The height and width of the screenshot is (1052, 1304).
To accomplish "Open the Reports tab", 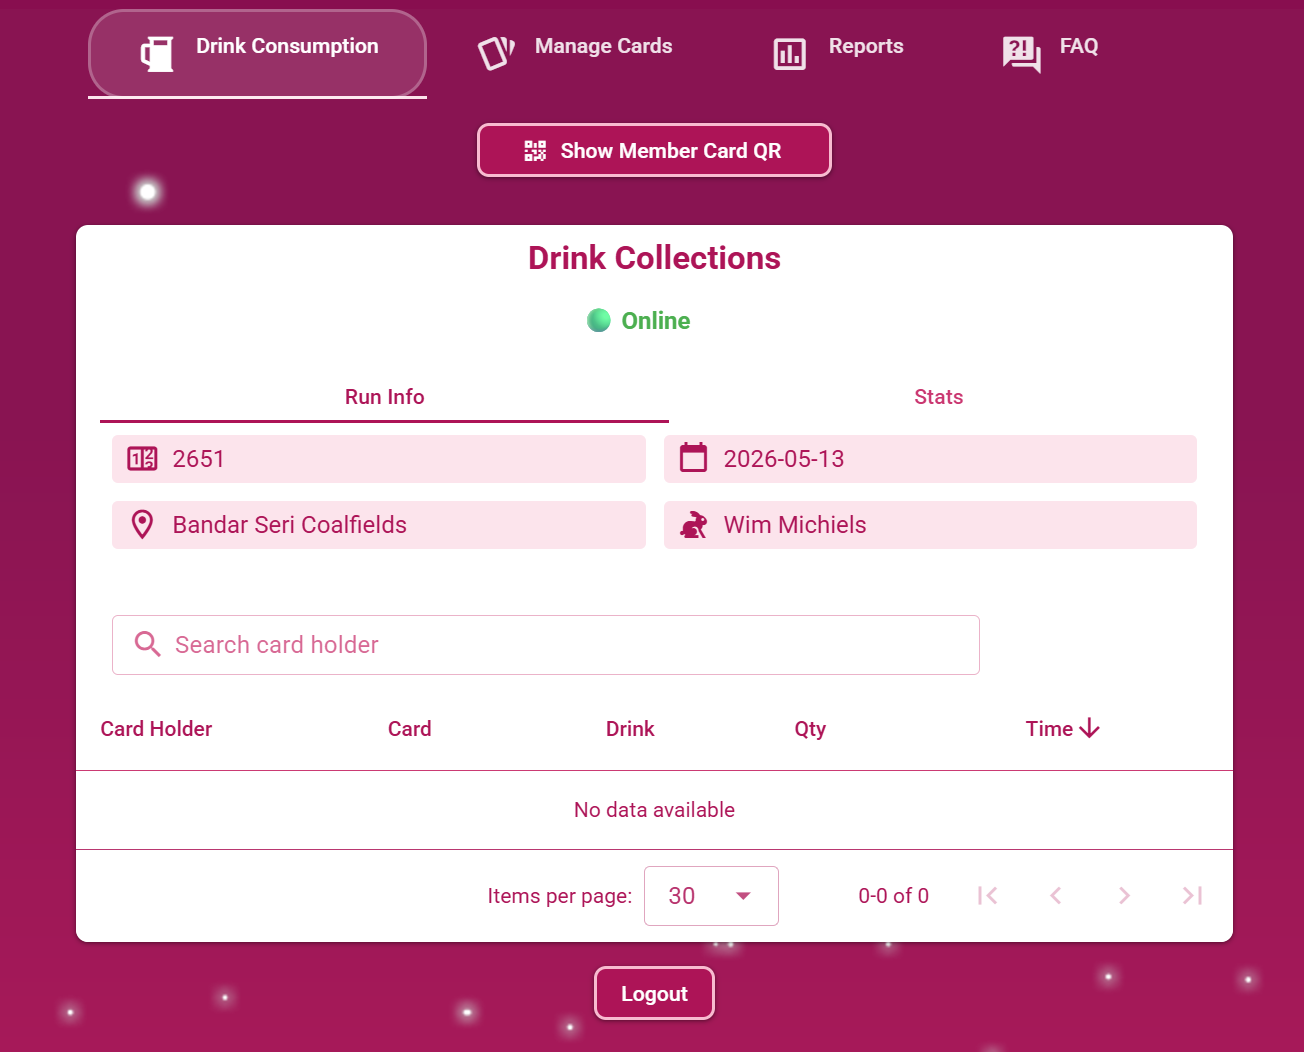I will (838, 54).
